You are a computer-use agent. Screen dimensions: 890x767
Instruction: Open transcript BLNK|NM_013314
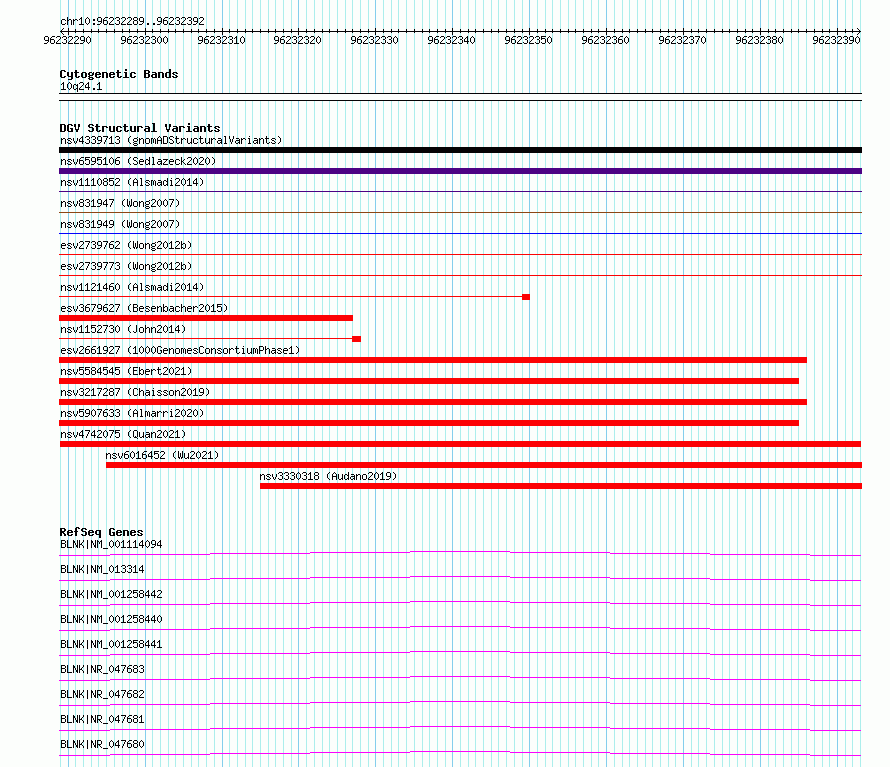[x=102, y=569]
